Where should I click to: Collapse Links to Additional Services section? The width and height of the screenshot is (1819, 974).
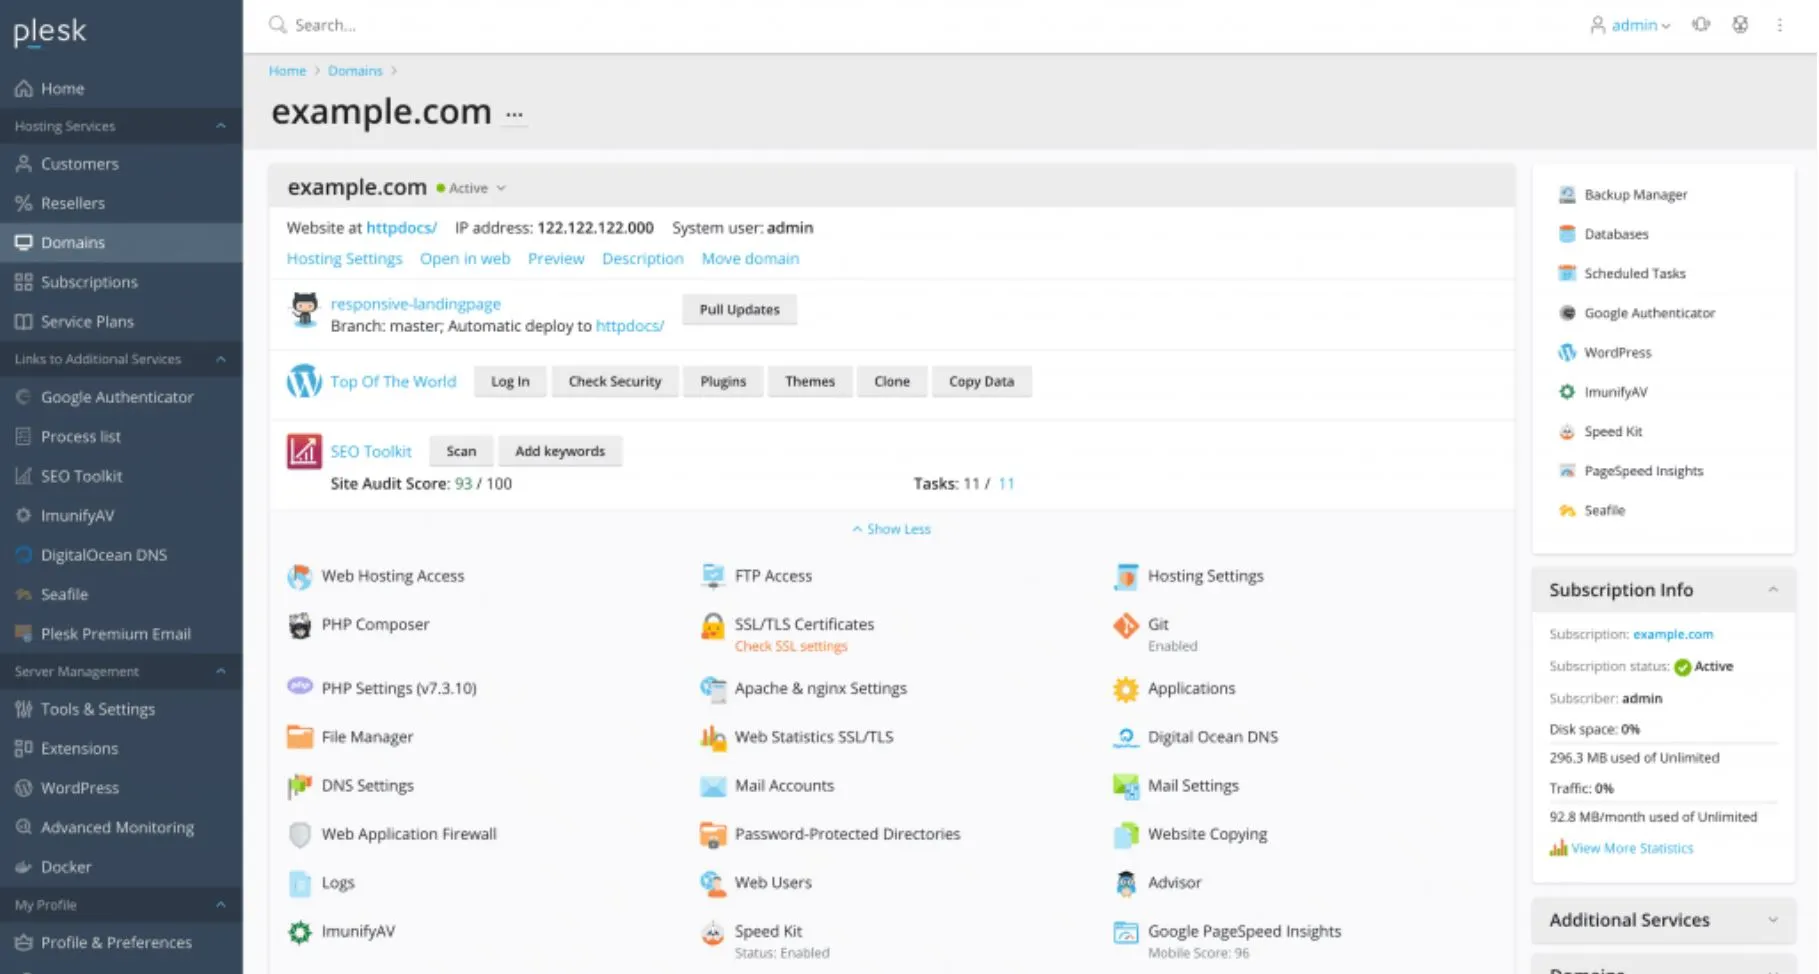pos(221,359)
